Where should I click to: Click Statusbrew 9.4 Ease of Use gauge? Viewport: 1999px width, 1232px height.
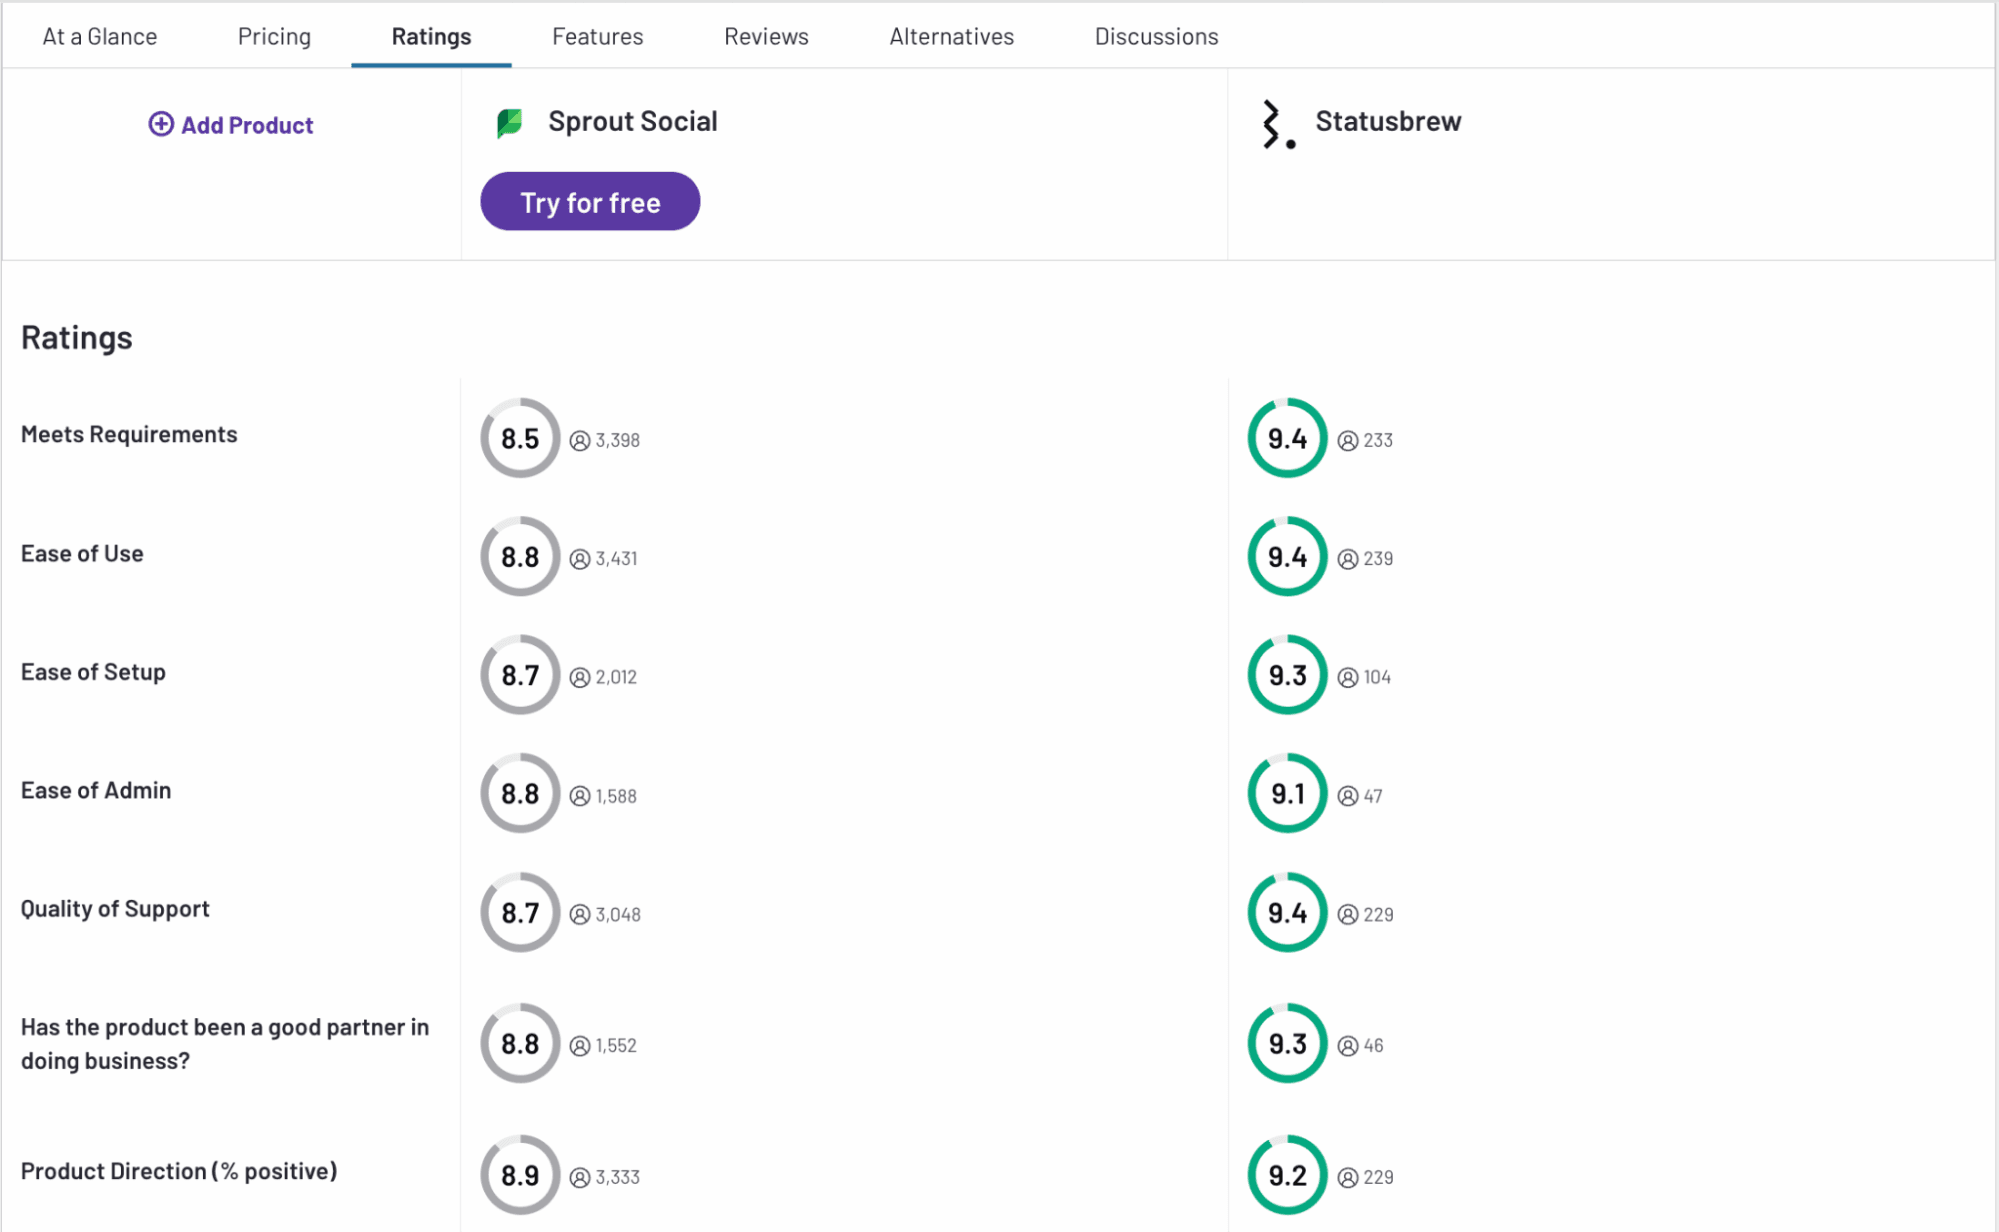[1287, 556]
